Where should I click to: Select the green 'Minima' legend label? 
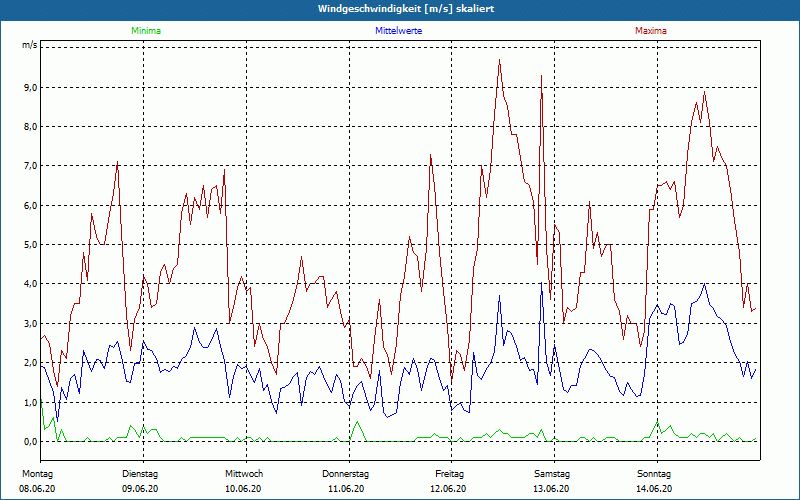tap(146, 31)
